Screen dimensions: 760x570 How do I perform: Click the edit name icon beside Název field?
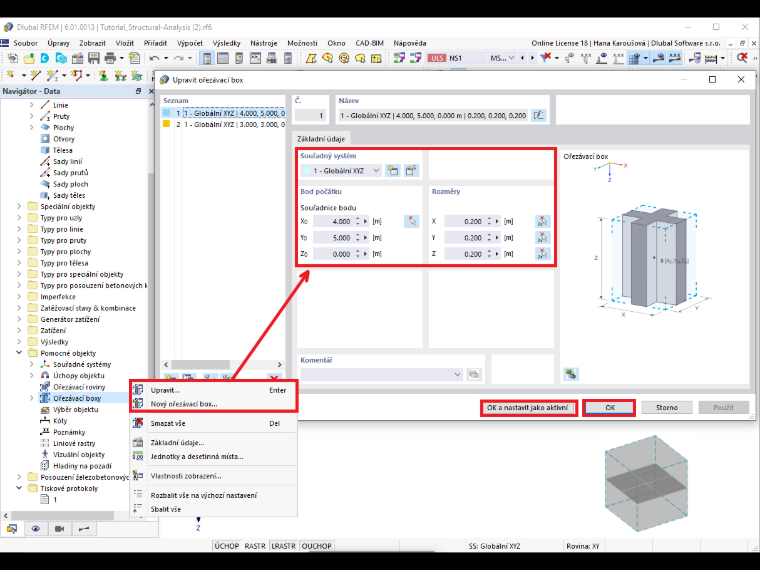[538, 115]
